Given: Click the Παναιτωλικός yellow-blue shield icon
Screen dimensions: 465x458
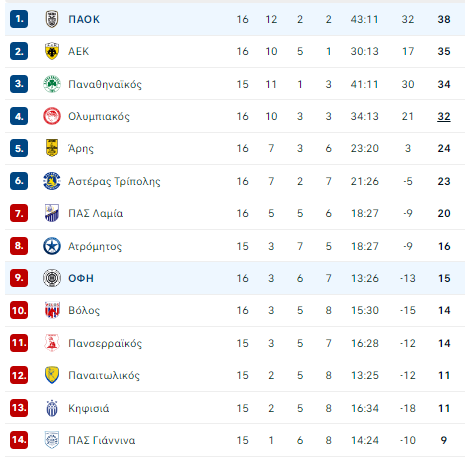Looking at the screenshot, I should tap(52, 375).
